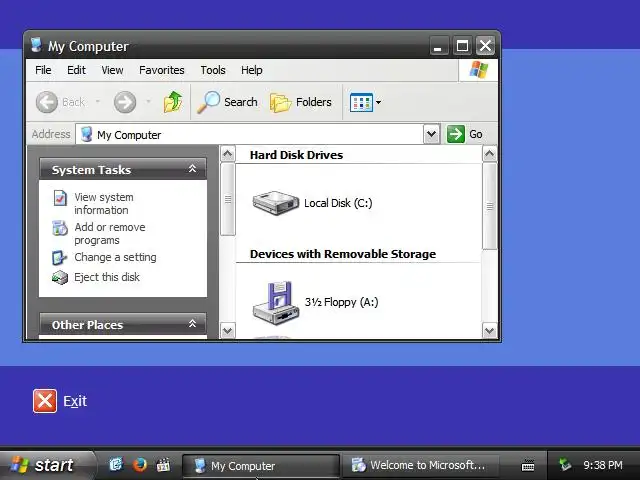Open the Edit menu

[76, 70]
